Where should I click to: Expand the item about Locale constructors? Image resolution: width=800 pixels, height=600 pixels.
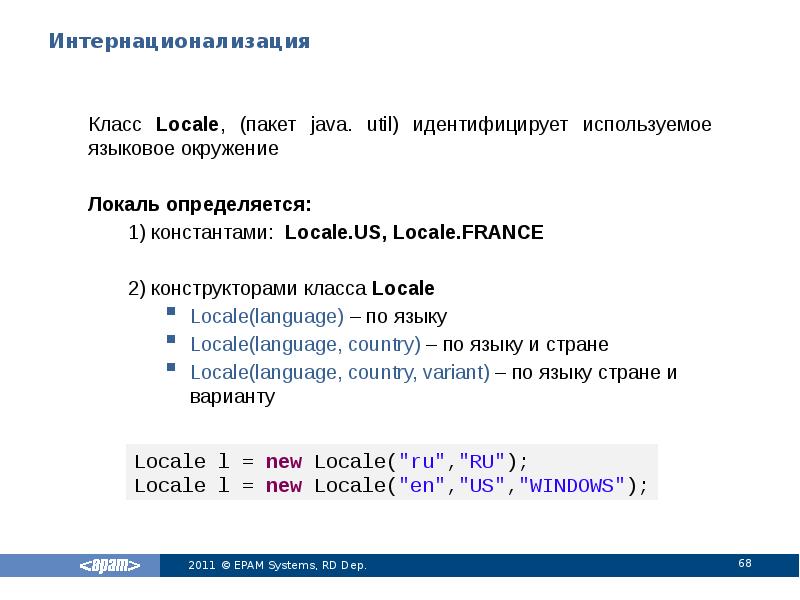point(281,288)
